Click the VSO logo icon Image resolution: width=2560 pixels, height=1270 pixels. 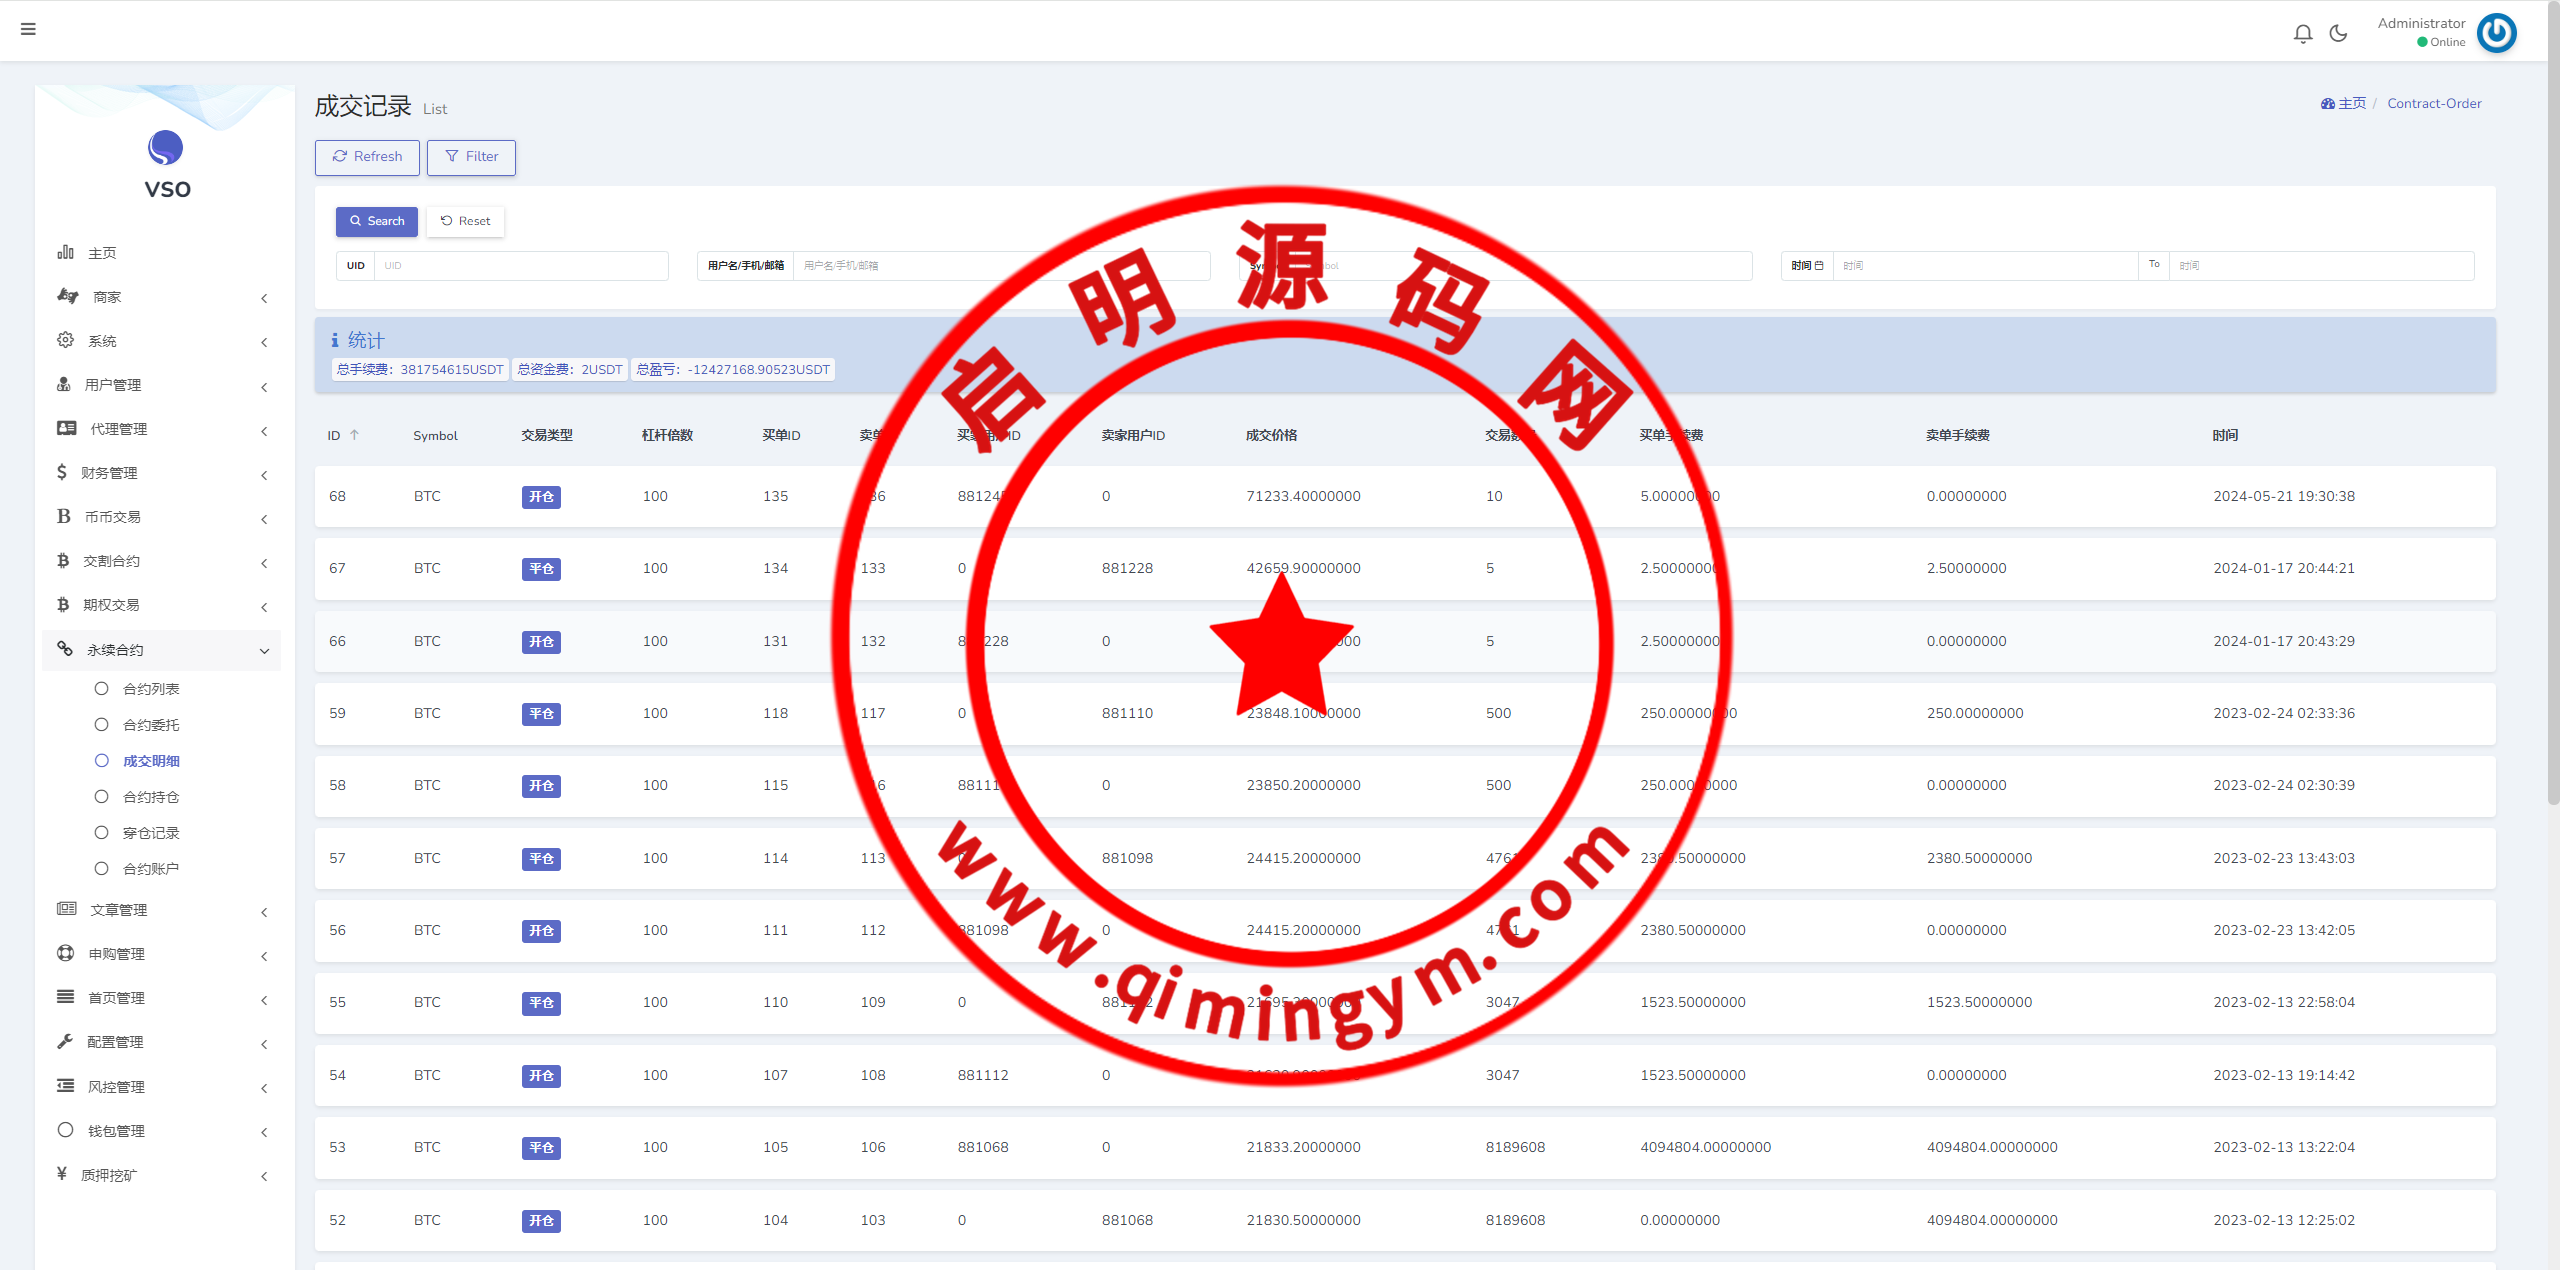click(166, 148)
